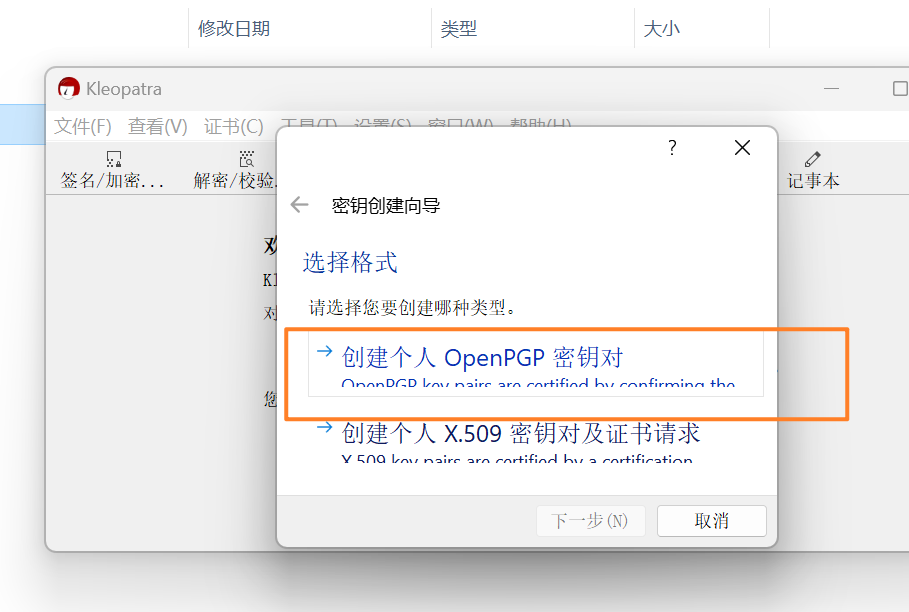This screenshot has width=909, height=612.
Task: Choose 创建个人 X.509 密钥对及证书请求 option
Action: (x=520, y=433)
